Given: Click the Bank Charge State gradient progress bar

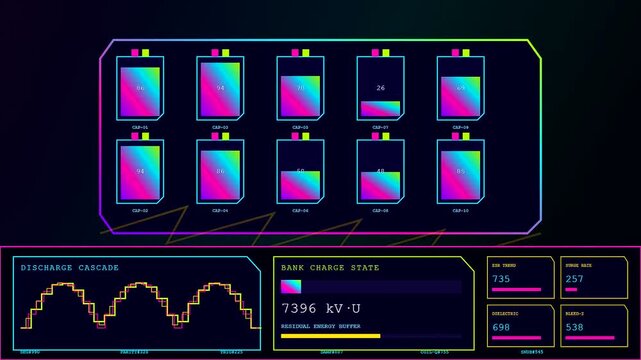Looking at the screenshot, I should 371,287.
